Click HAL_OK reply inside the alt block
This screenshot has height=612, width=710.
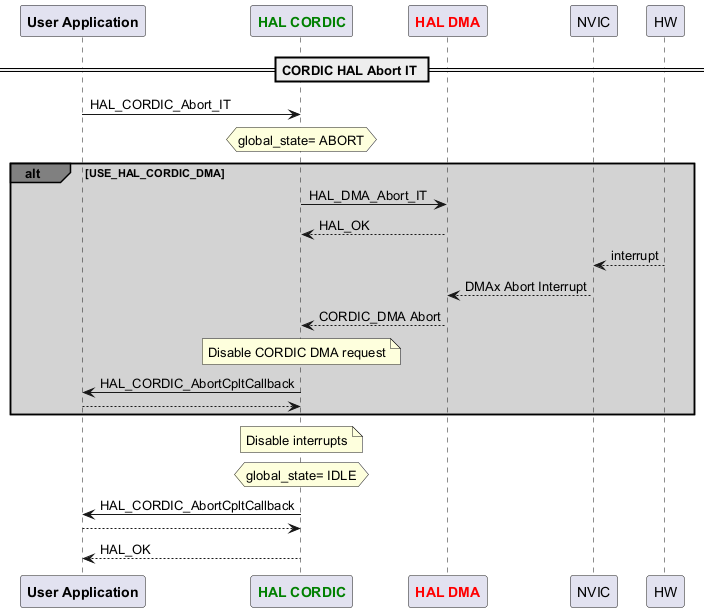344,225
